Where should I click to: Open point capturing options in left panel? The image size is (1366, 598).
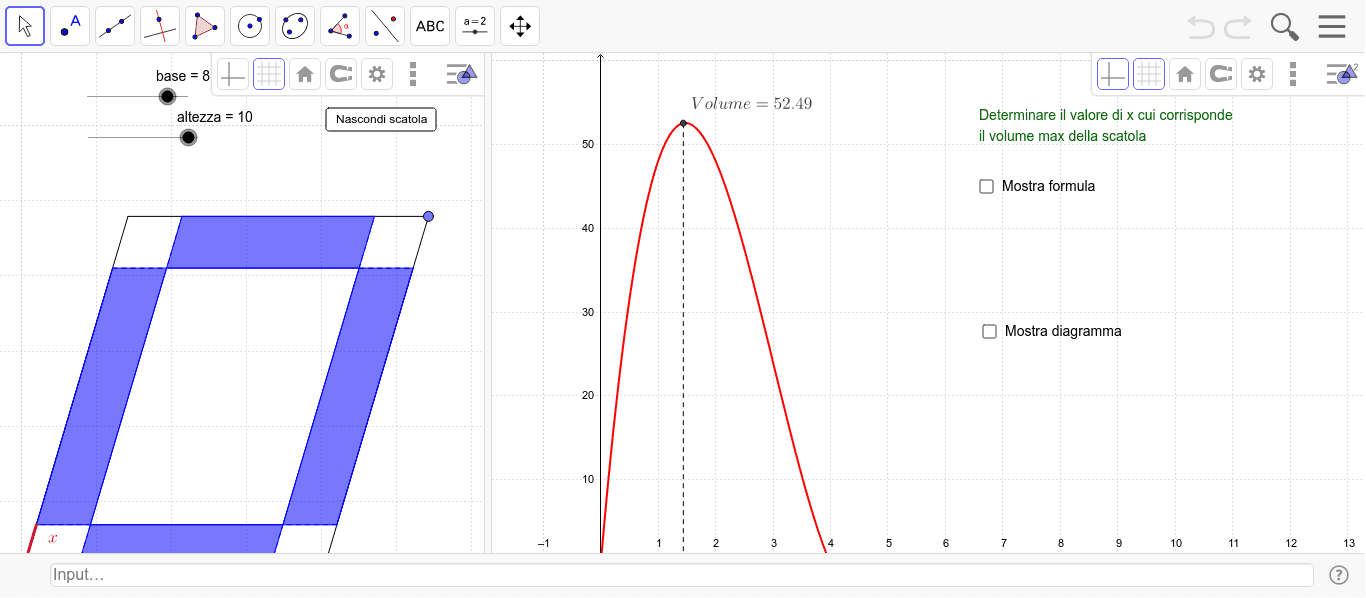click(341, 74)
